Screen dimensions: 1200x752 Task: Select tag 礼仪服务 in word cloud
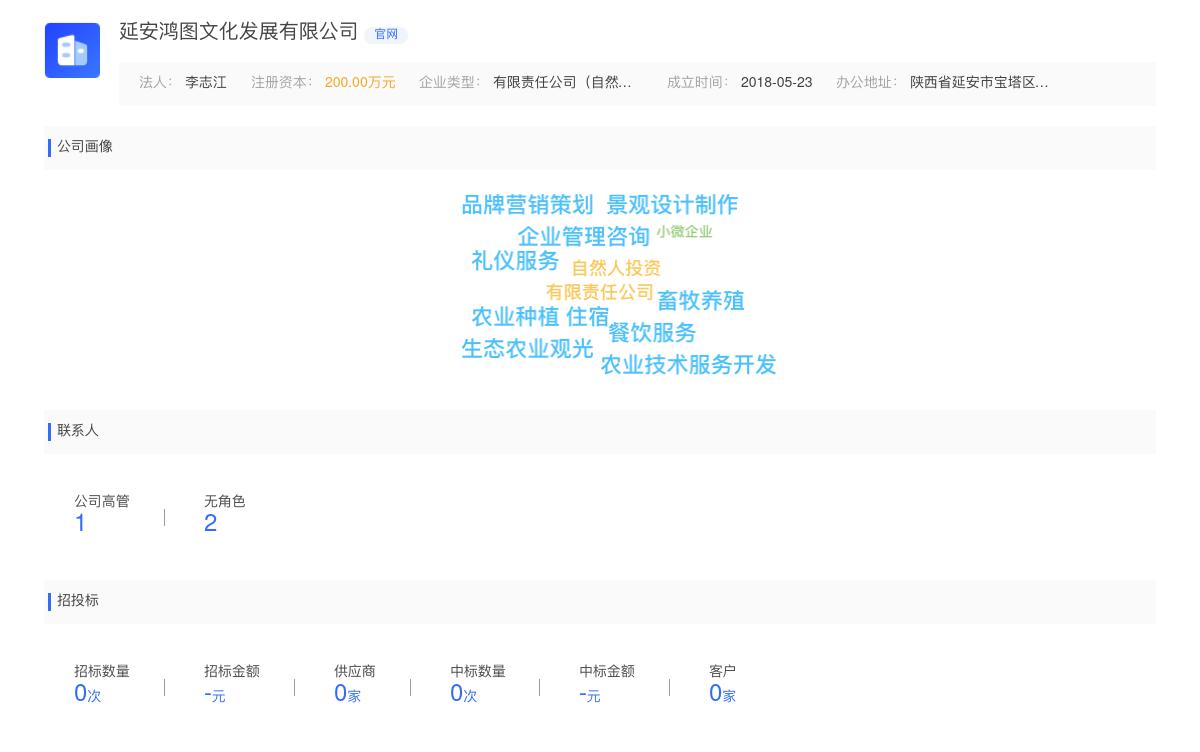click(516, 261)
